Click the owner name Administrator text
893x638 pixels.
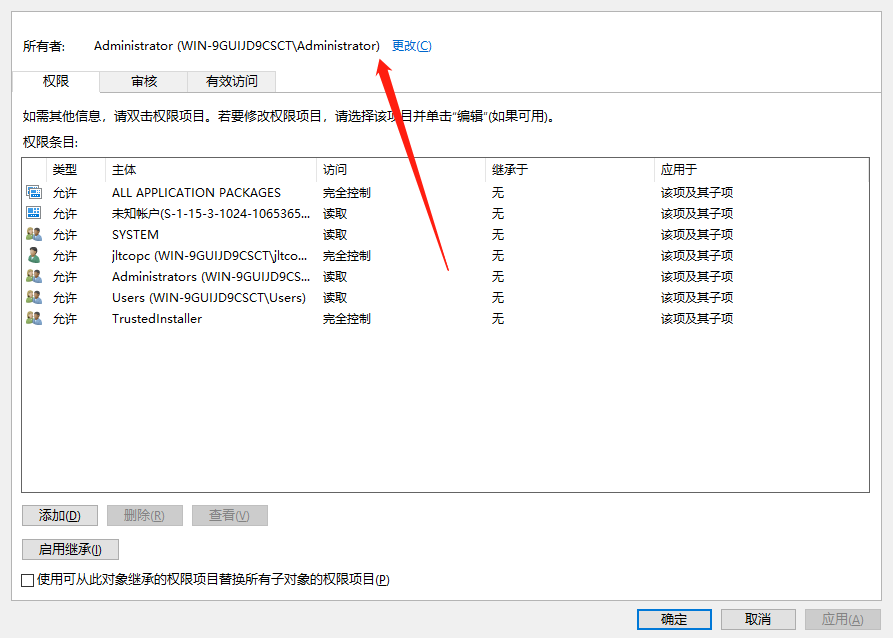[237, 46]
